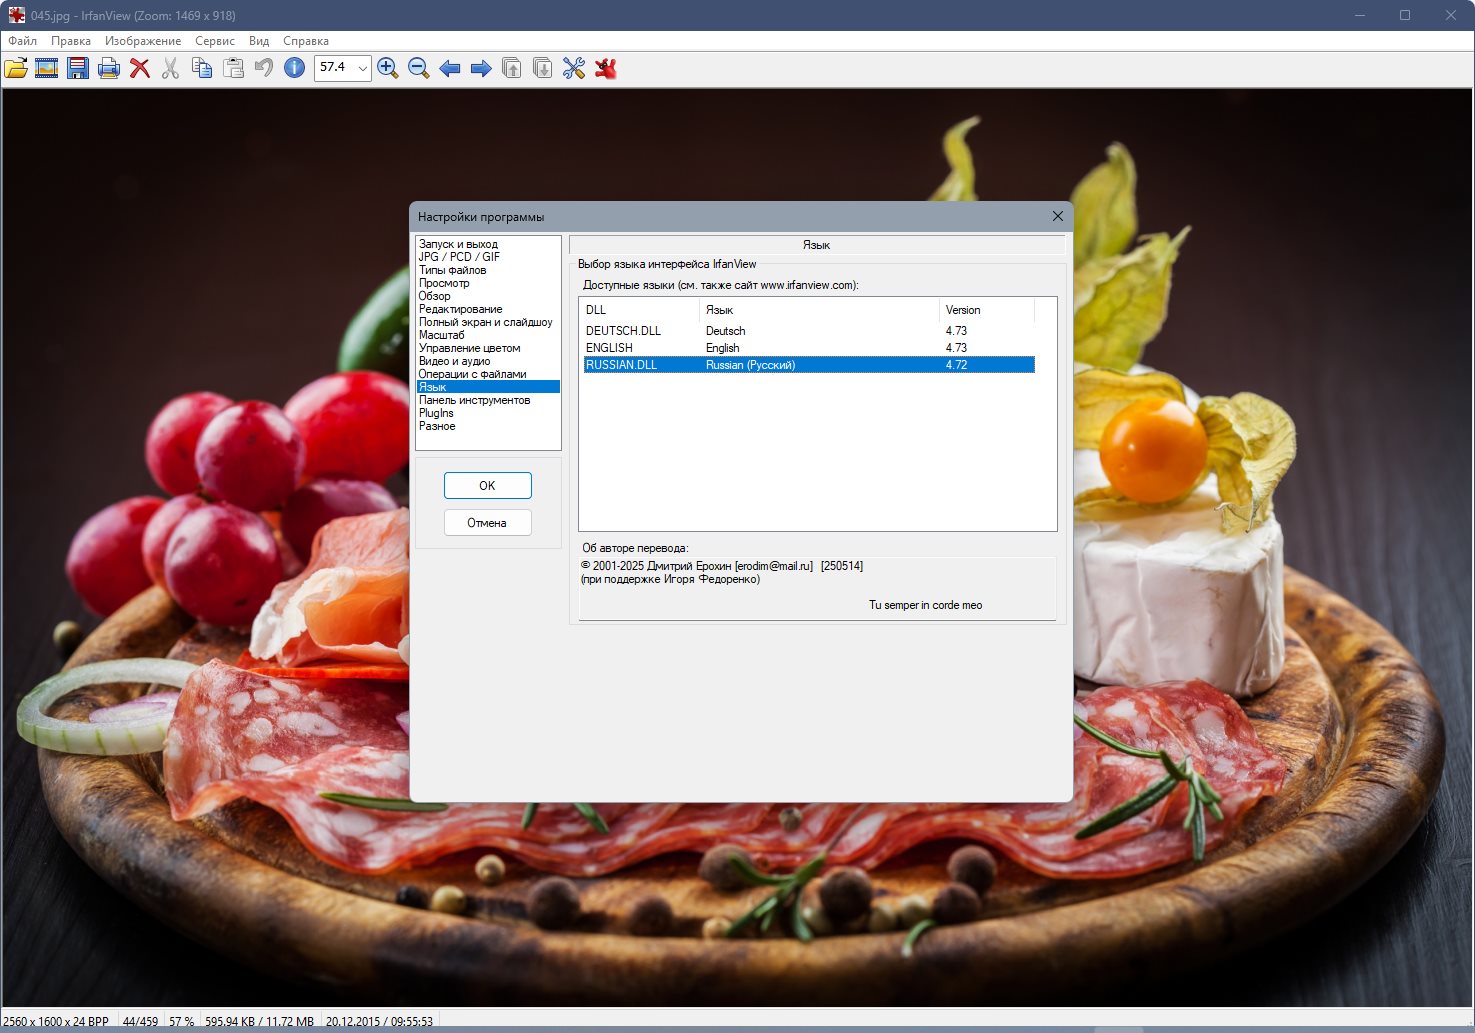This screenshot has height=1033, width=1475.
Task: Select Панель инструментов in settings category list
Action: click(x=475, y=400)
